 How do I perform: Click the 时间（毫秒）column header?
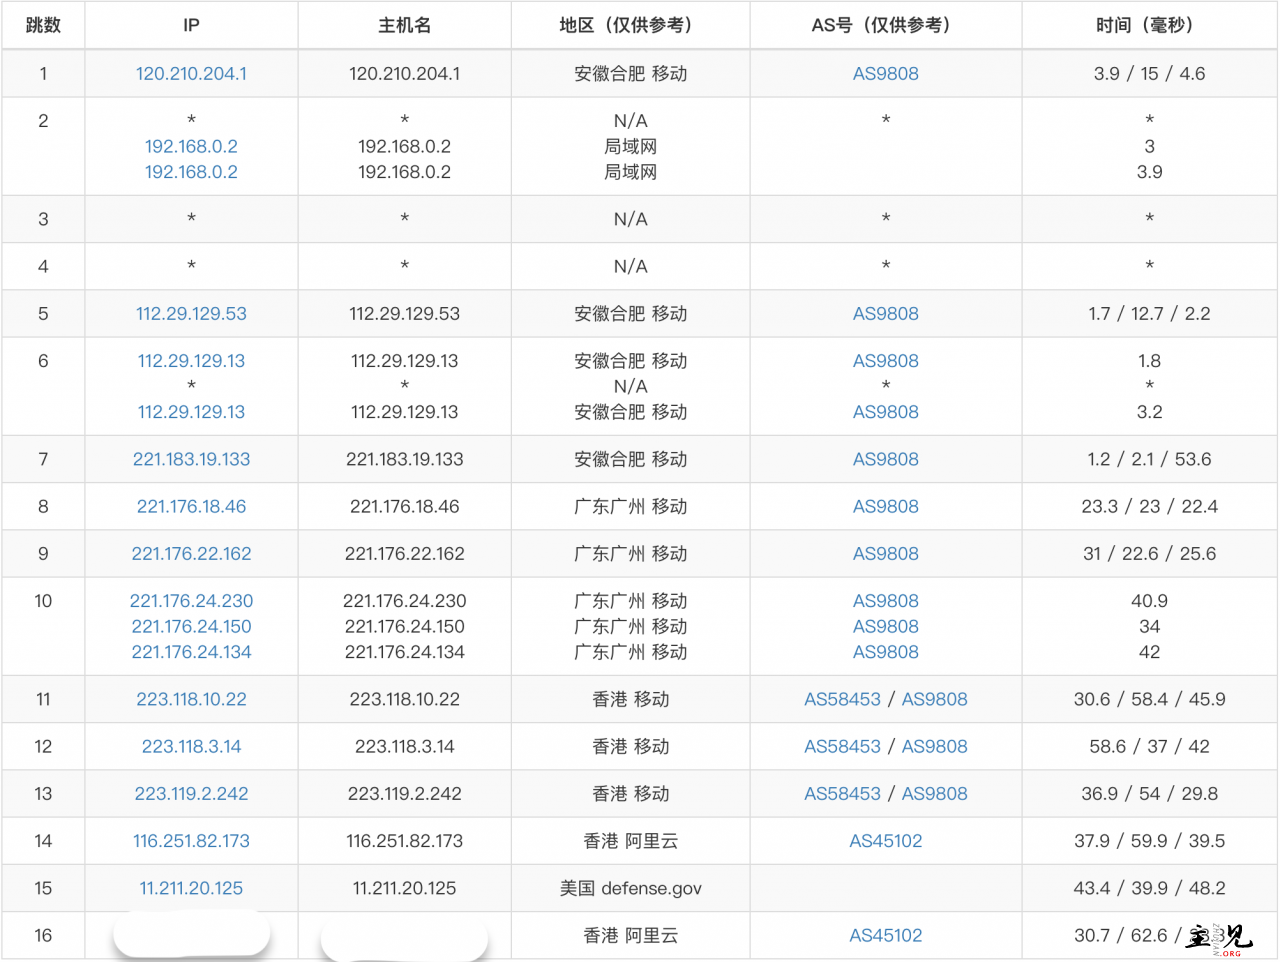click(1149, 25)
